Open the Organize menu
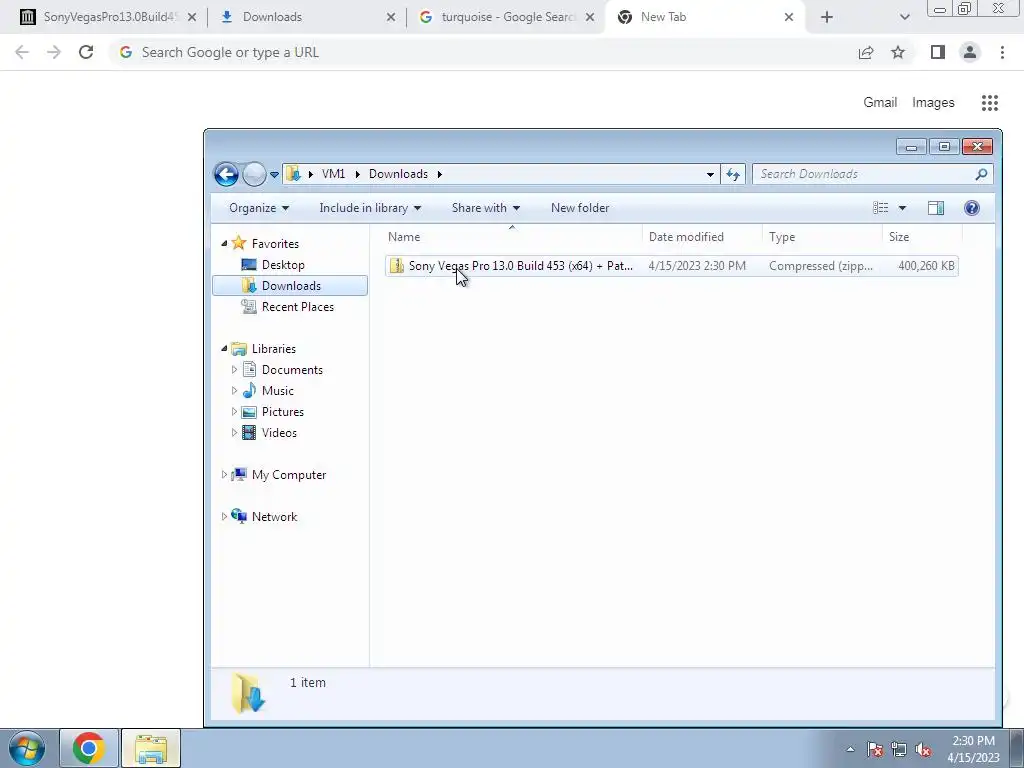This screenshot has width=1024, height=768. coord(259,208)
